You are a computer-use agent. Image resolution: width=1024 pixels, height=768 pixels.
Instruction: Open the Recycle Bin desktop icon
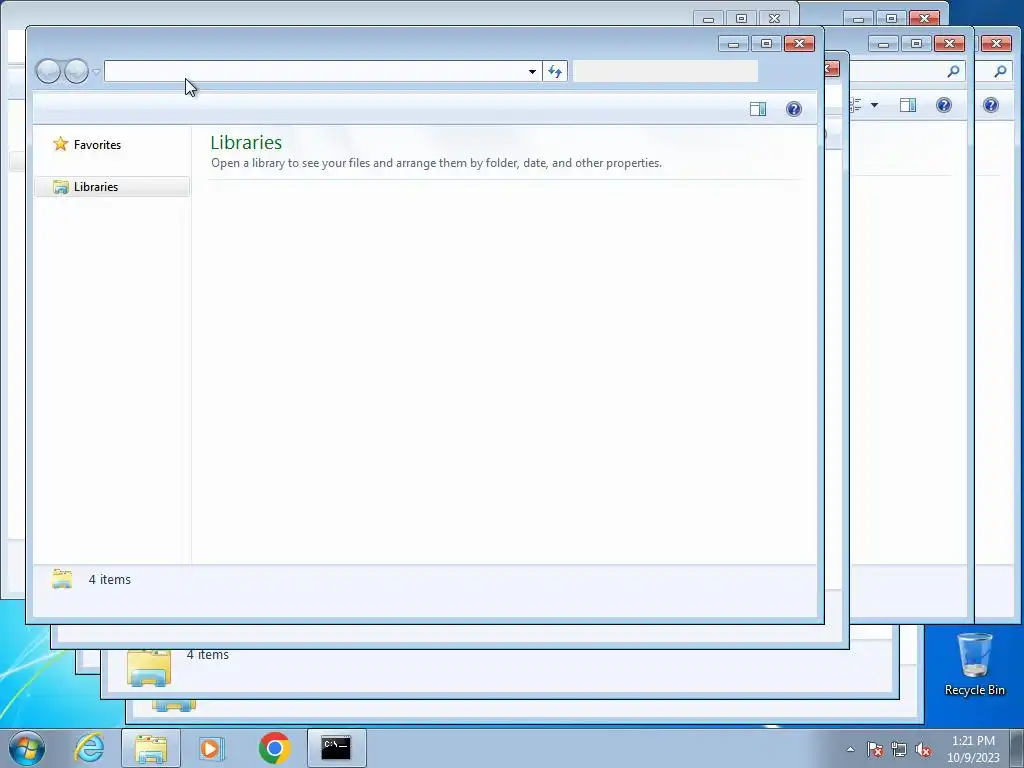click(974, 664)
